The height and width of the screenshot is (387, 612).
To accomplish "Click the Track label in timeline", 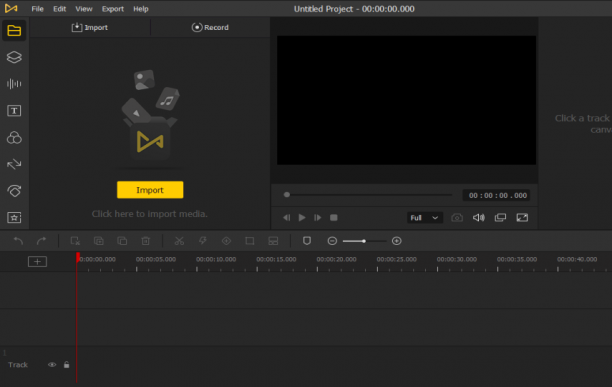I will [18, 365].
